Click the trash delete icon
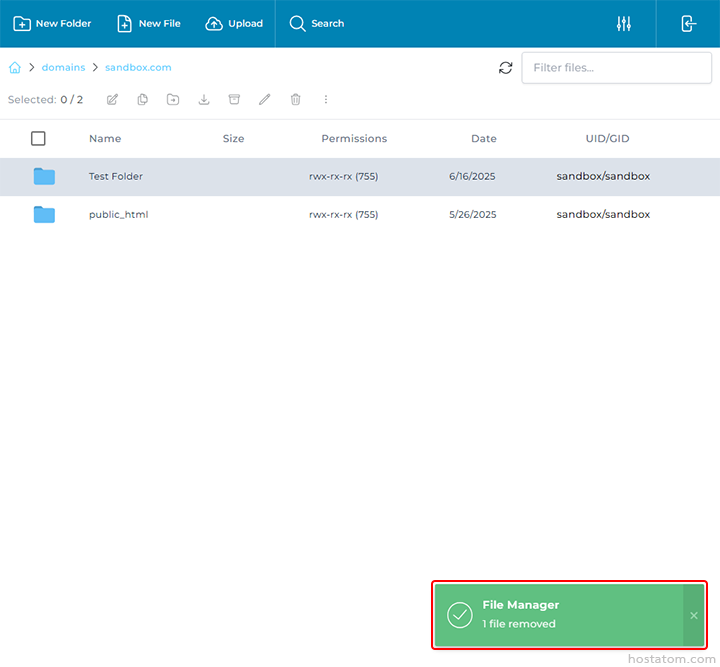 295,100
